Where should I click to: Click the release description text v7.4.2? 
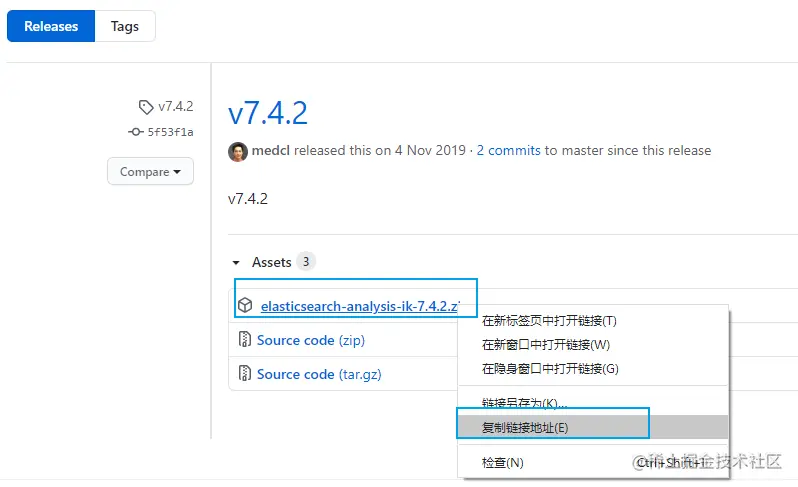coord(248,198)
